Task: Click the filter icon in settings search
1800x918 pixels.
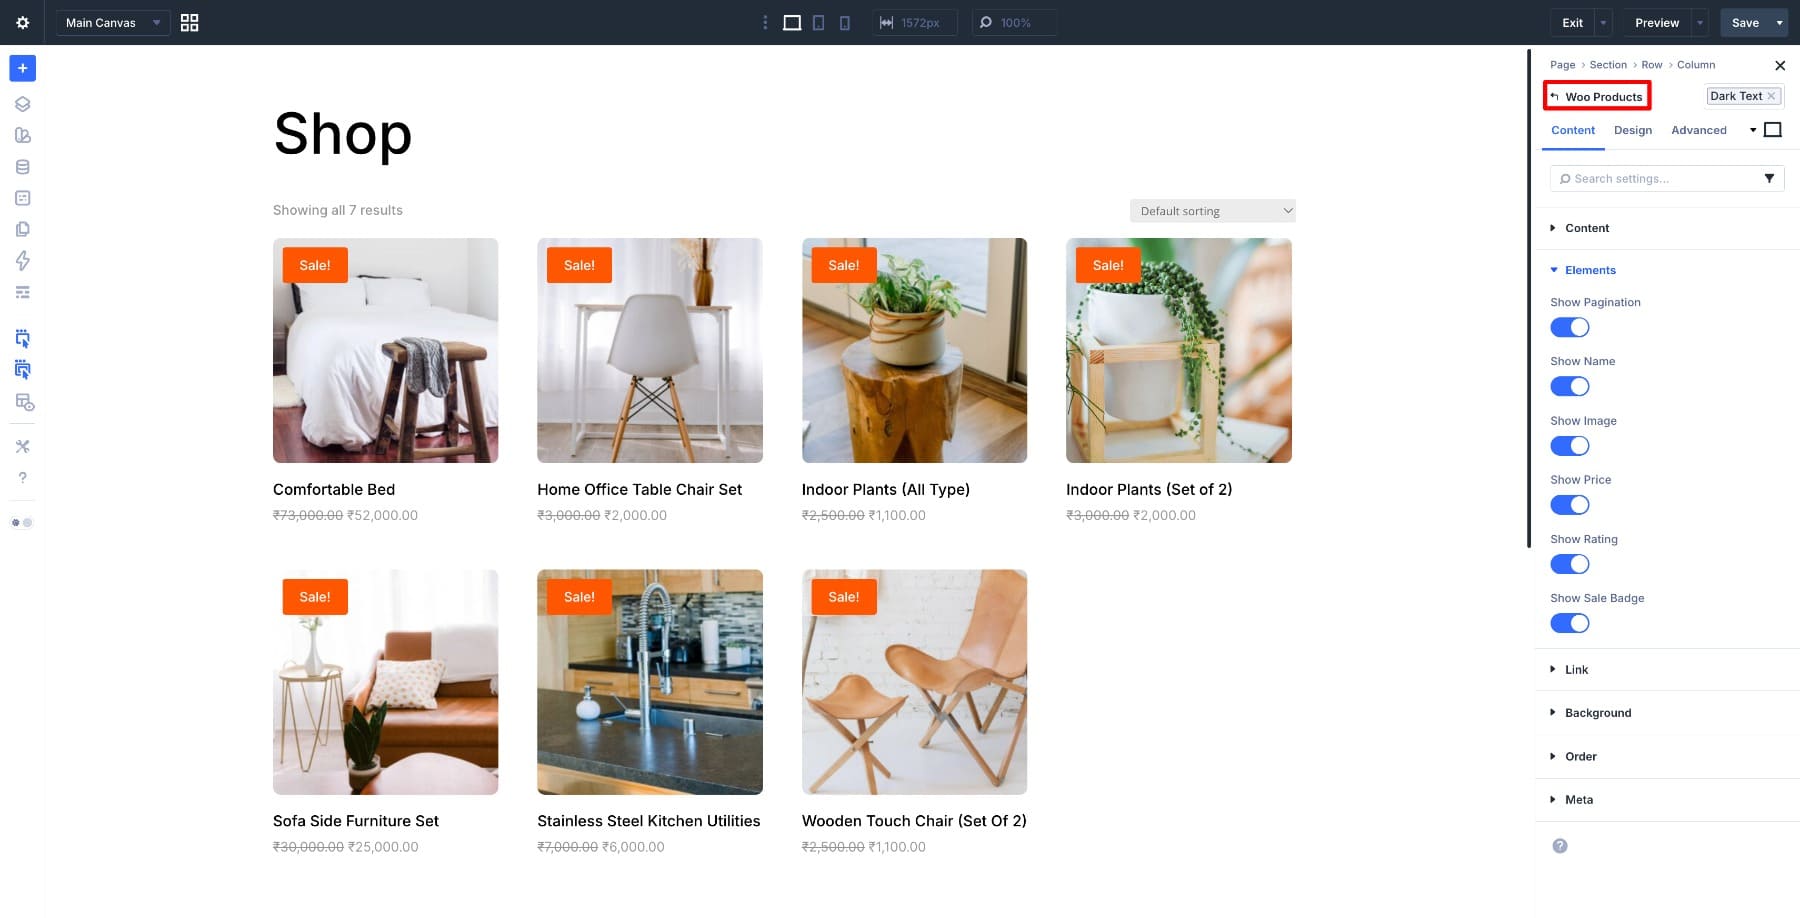Action: click(1769, 178)
